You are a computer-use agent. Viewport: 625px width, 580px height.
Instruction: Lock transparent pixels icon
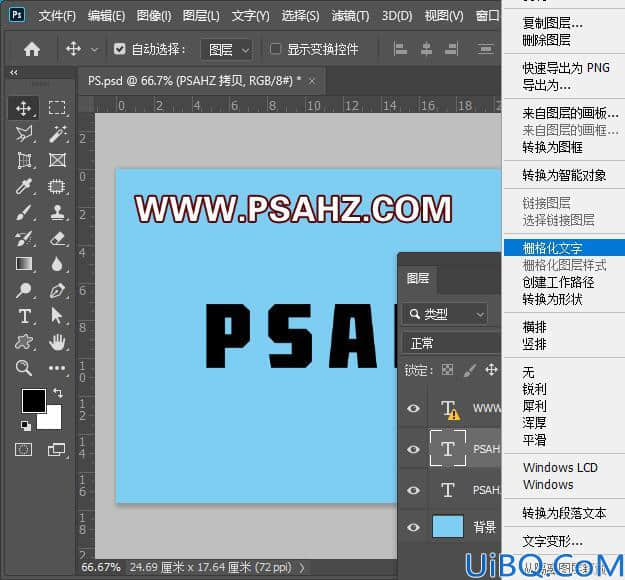pos(447,370)
